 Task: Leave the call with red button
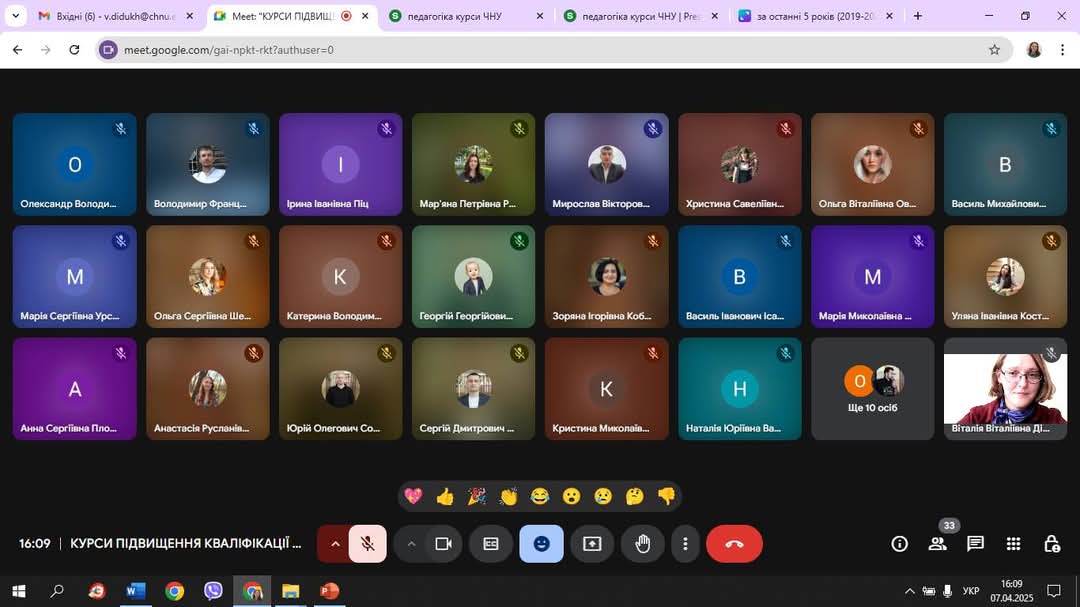[734, 544]
